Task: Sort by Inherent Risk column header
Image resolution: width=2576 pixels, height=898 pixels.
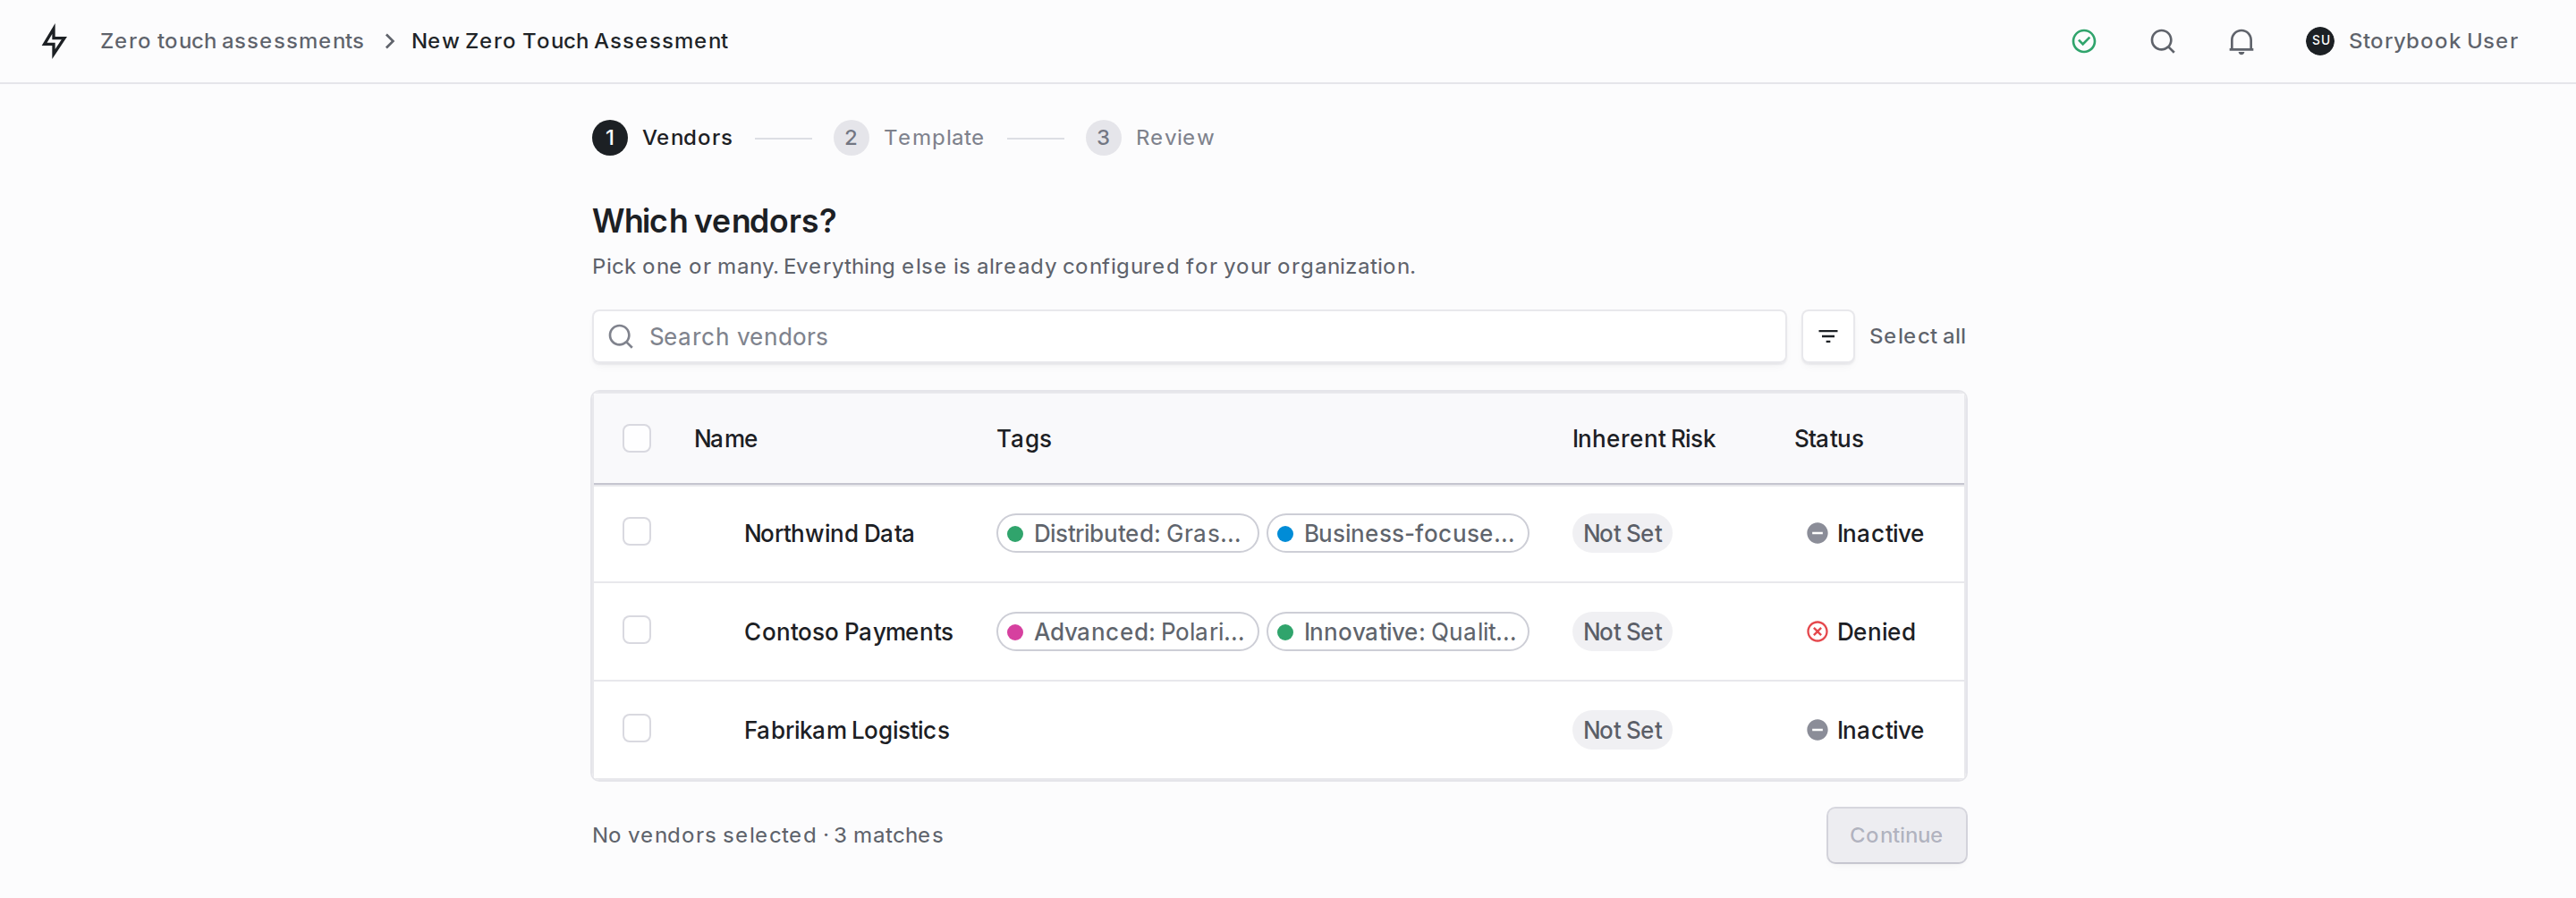Action: [x=1643, y=438]
